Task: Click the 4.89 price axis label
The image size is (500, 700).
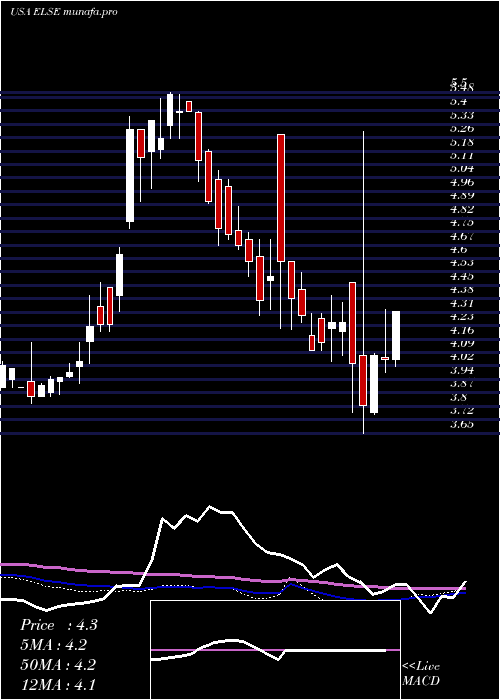Action: pos(462,196)
